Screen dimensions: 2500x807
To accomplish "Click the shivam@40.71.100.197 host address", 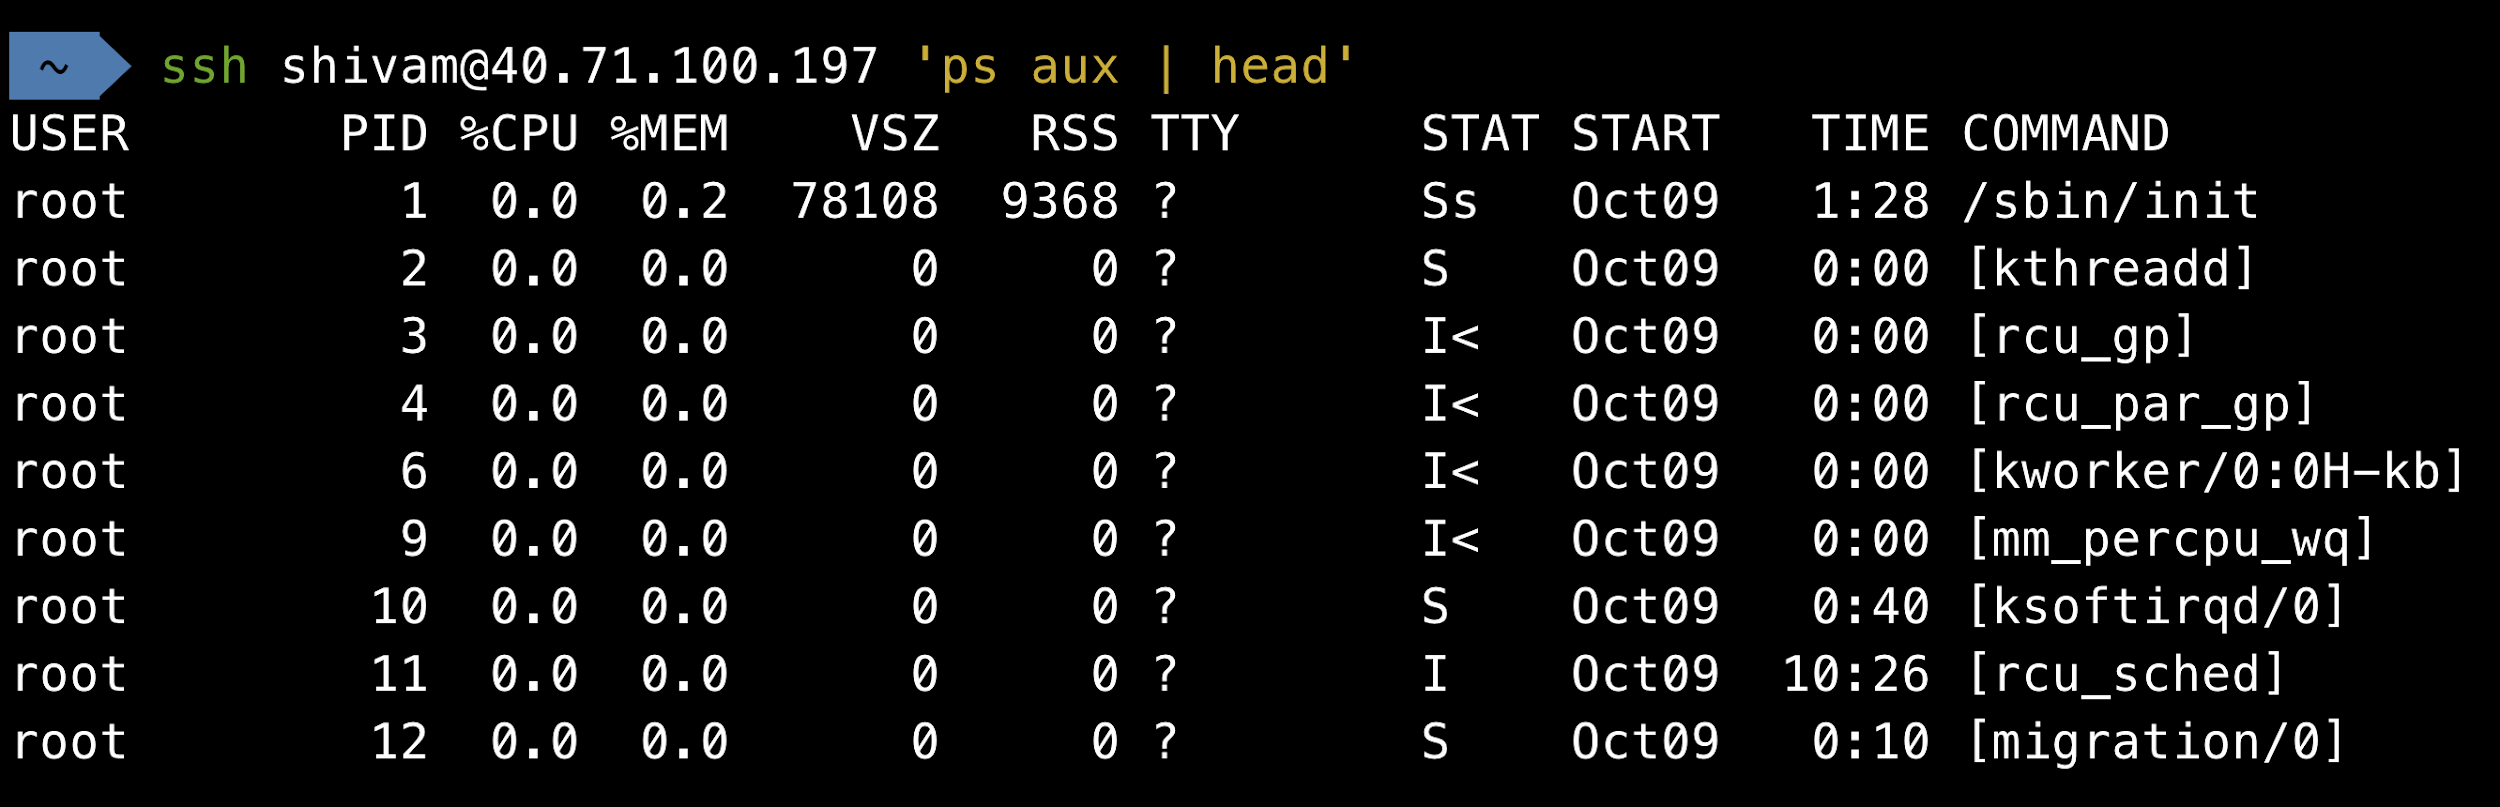I will (x=579, y=67).
